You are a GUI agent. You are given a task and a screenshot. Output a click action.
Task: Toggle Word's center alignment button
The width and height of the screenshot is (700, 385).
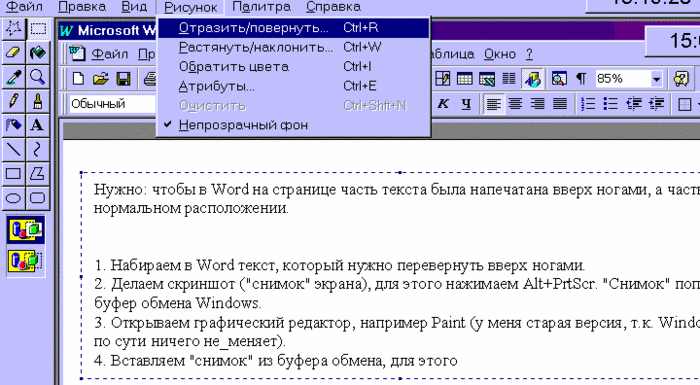(515, 104)
